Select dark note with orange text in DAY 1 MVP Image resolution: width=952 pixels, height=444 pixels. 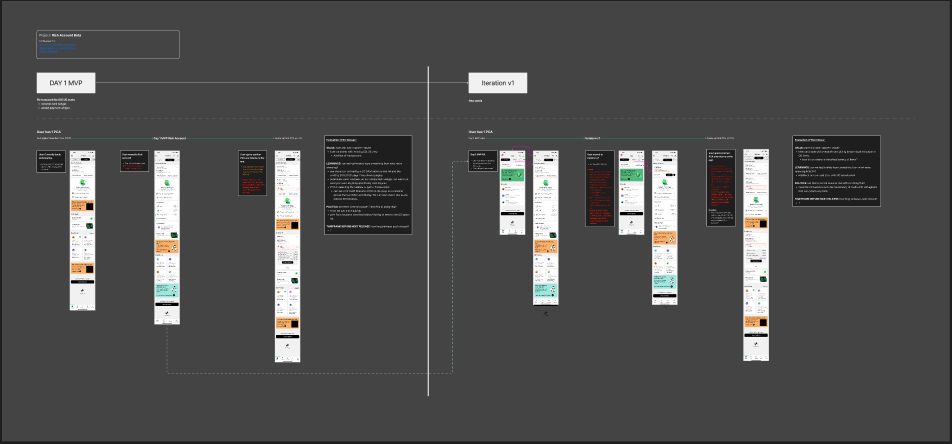pos(253,173)
